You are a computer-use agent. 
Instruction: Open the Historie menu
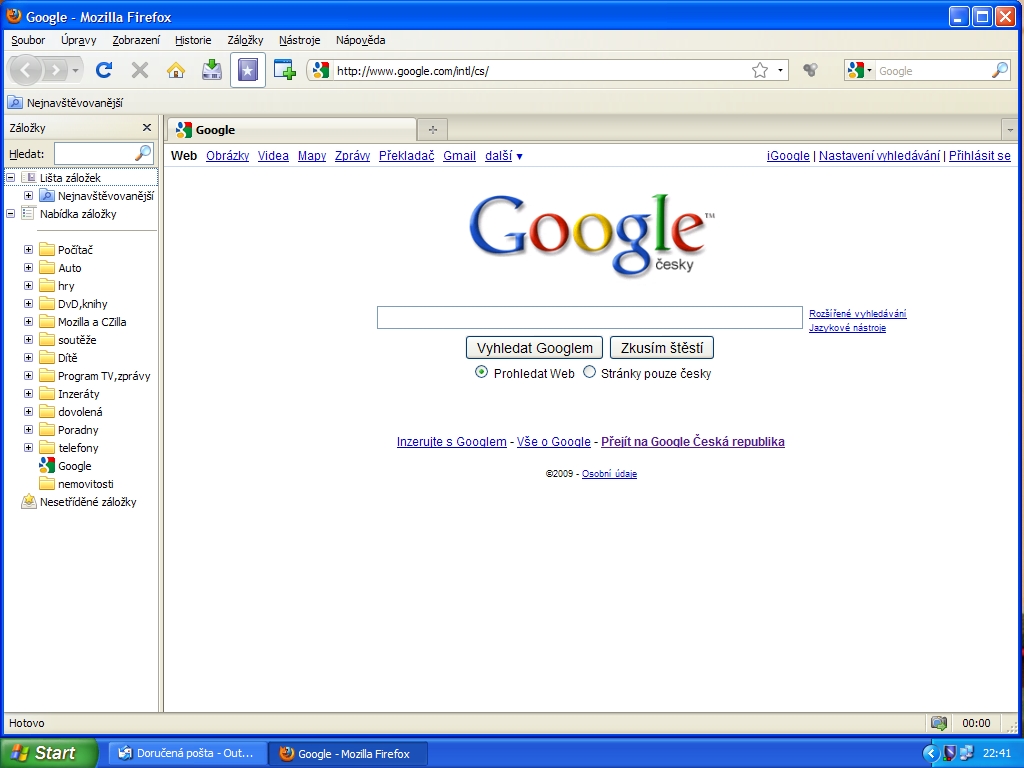click(x=193, y=40)
